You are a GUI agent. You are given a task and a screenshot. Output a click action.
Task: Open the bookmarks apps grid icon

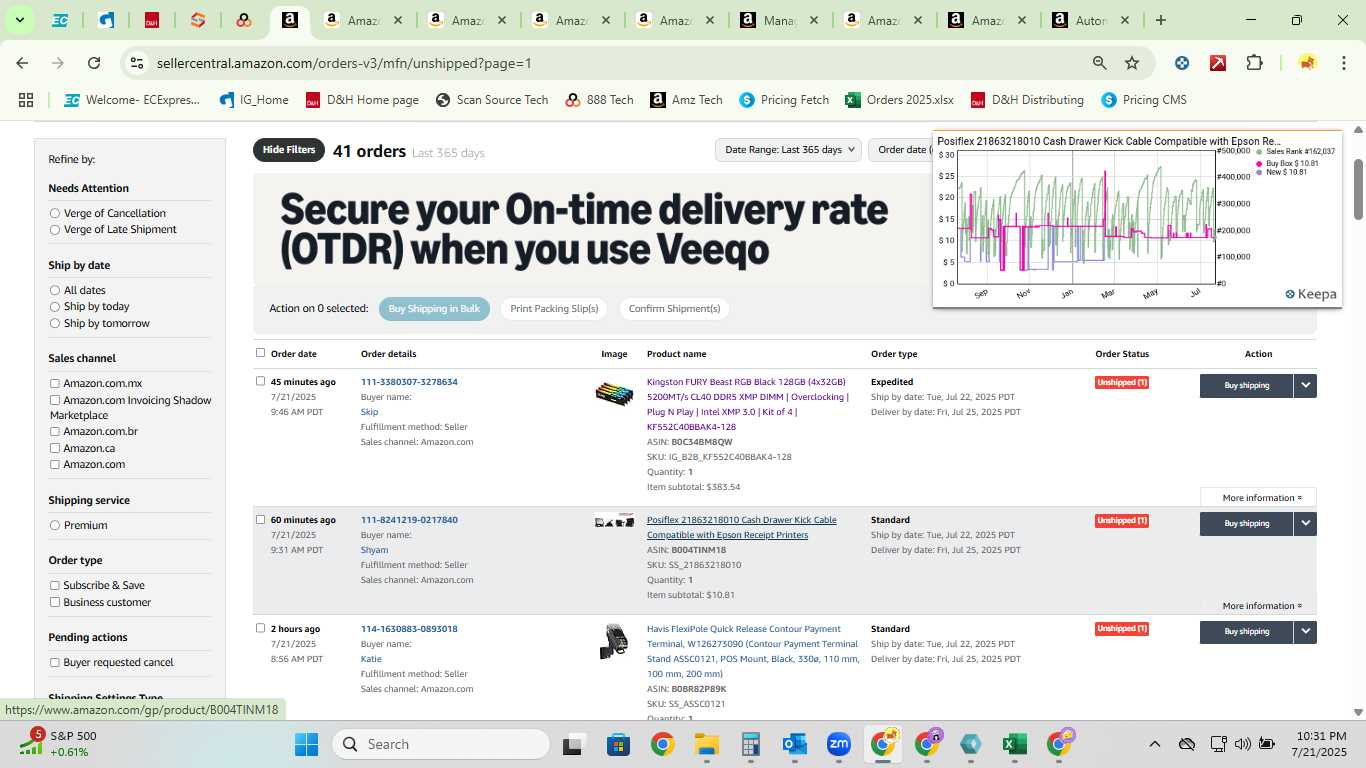coord(26,100)
